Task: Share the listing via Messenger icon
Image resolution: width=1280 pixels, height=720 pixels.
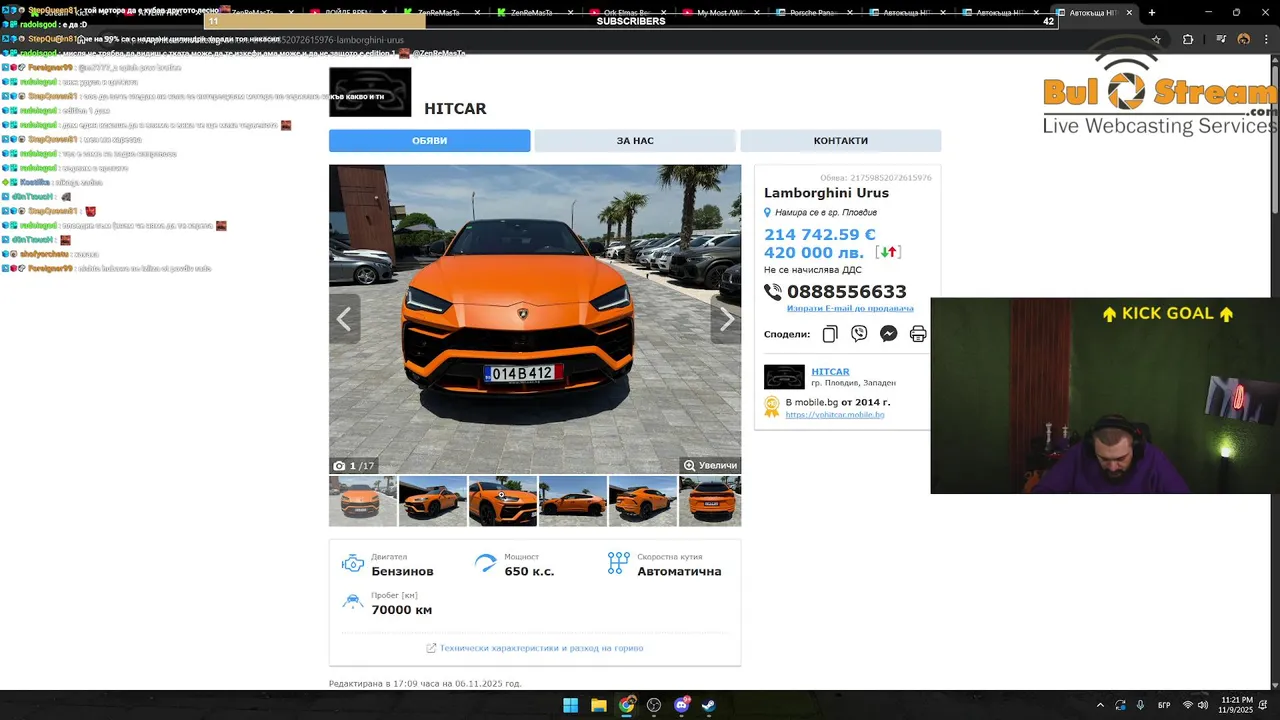Action: pyautogui.click(x=888, y=334)
